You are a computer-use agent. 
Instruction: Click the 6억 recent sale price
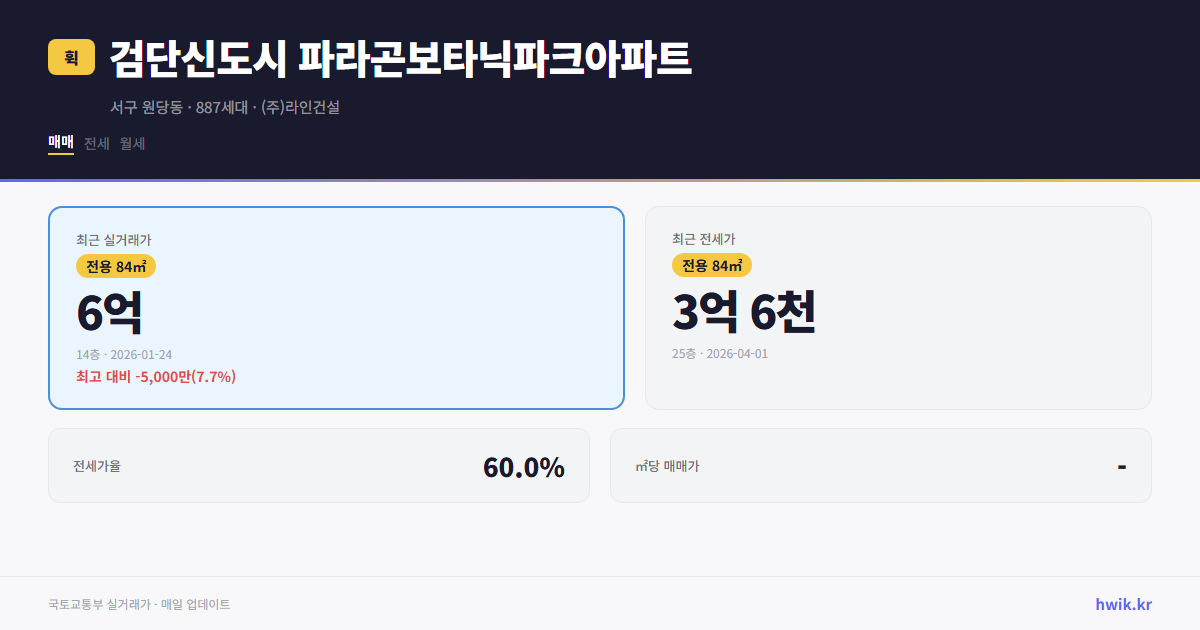(107, 311)
